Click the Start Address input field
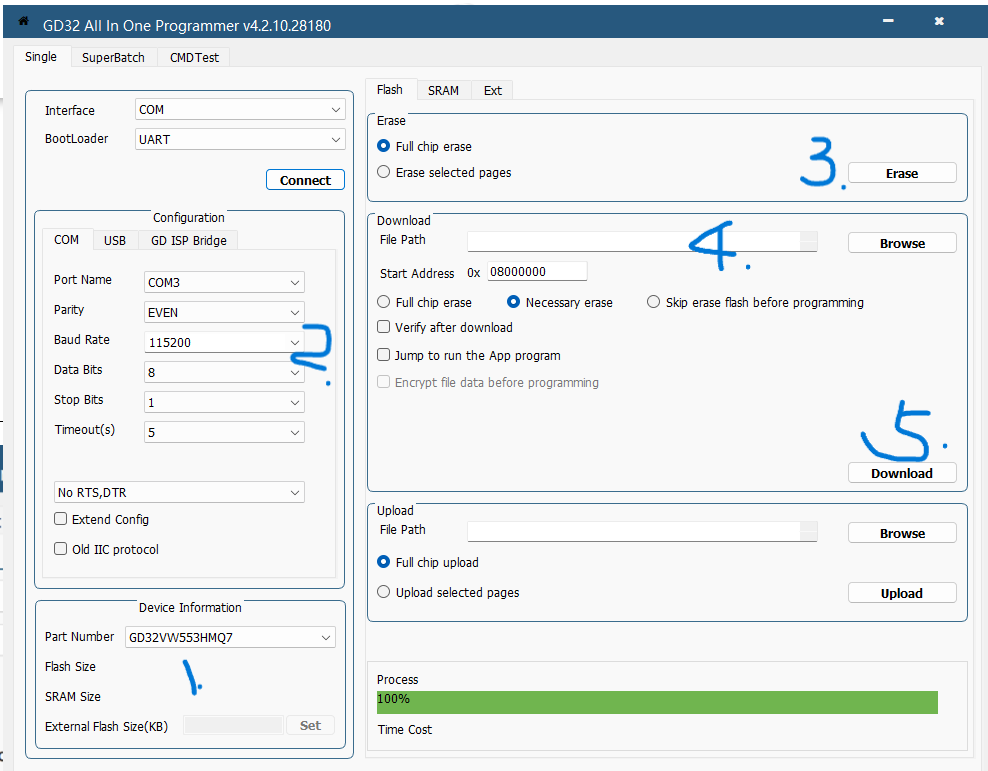This screenshot has width=988, height=771. (537, 272)
